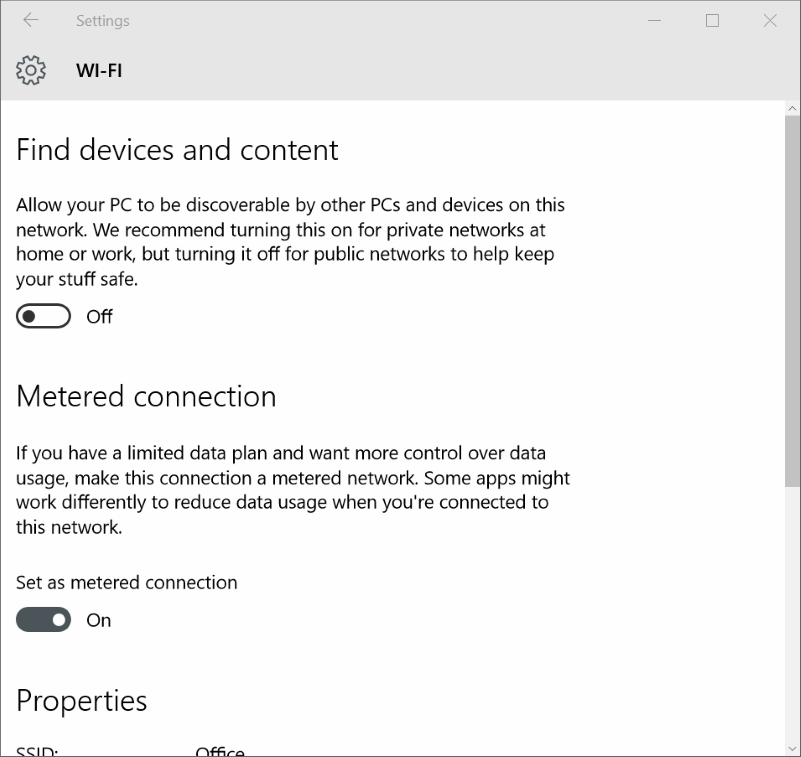Click the vertical scrollbar thumb
Screen dimensions: 801x757
(x=793, y=300)
